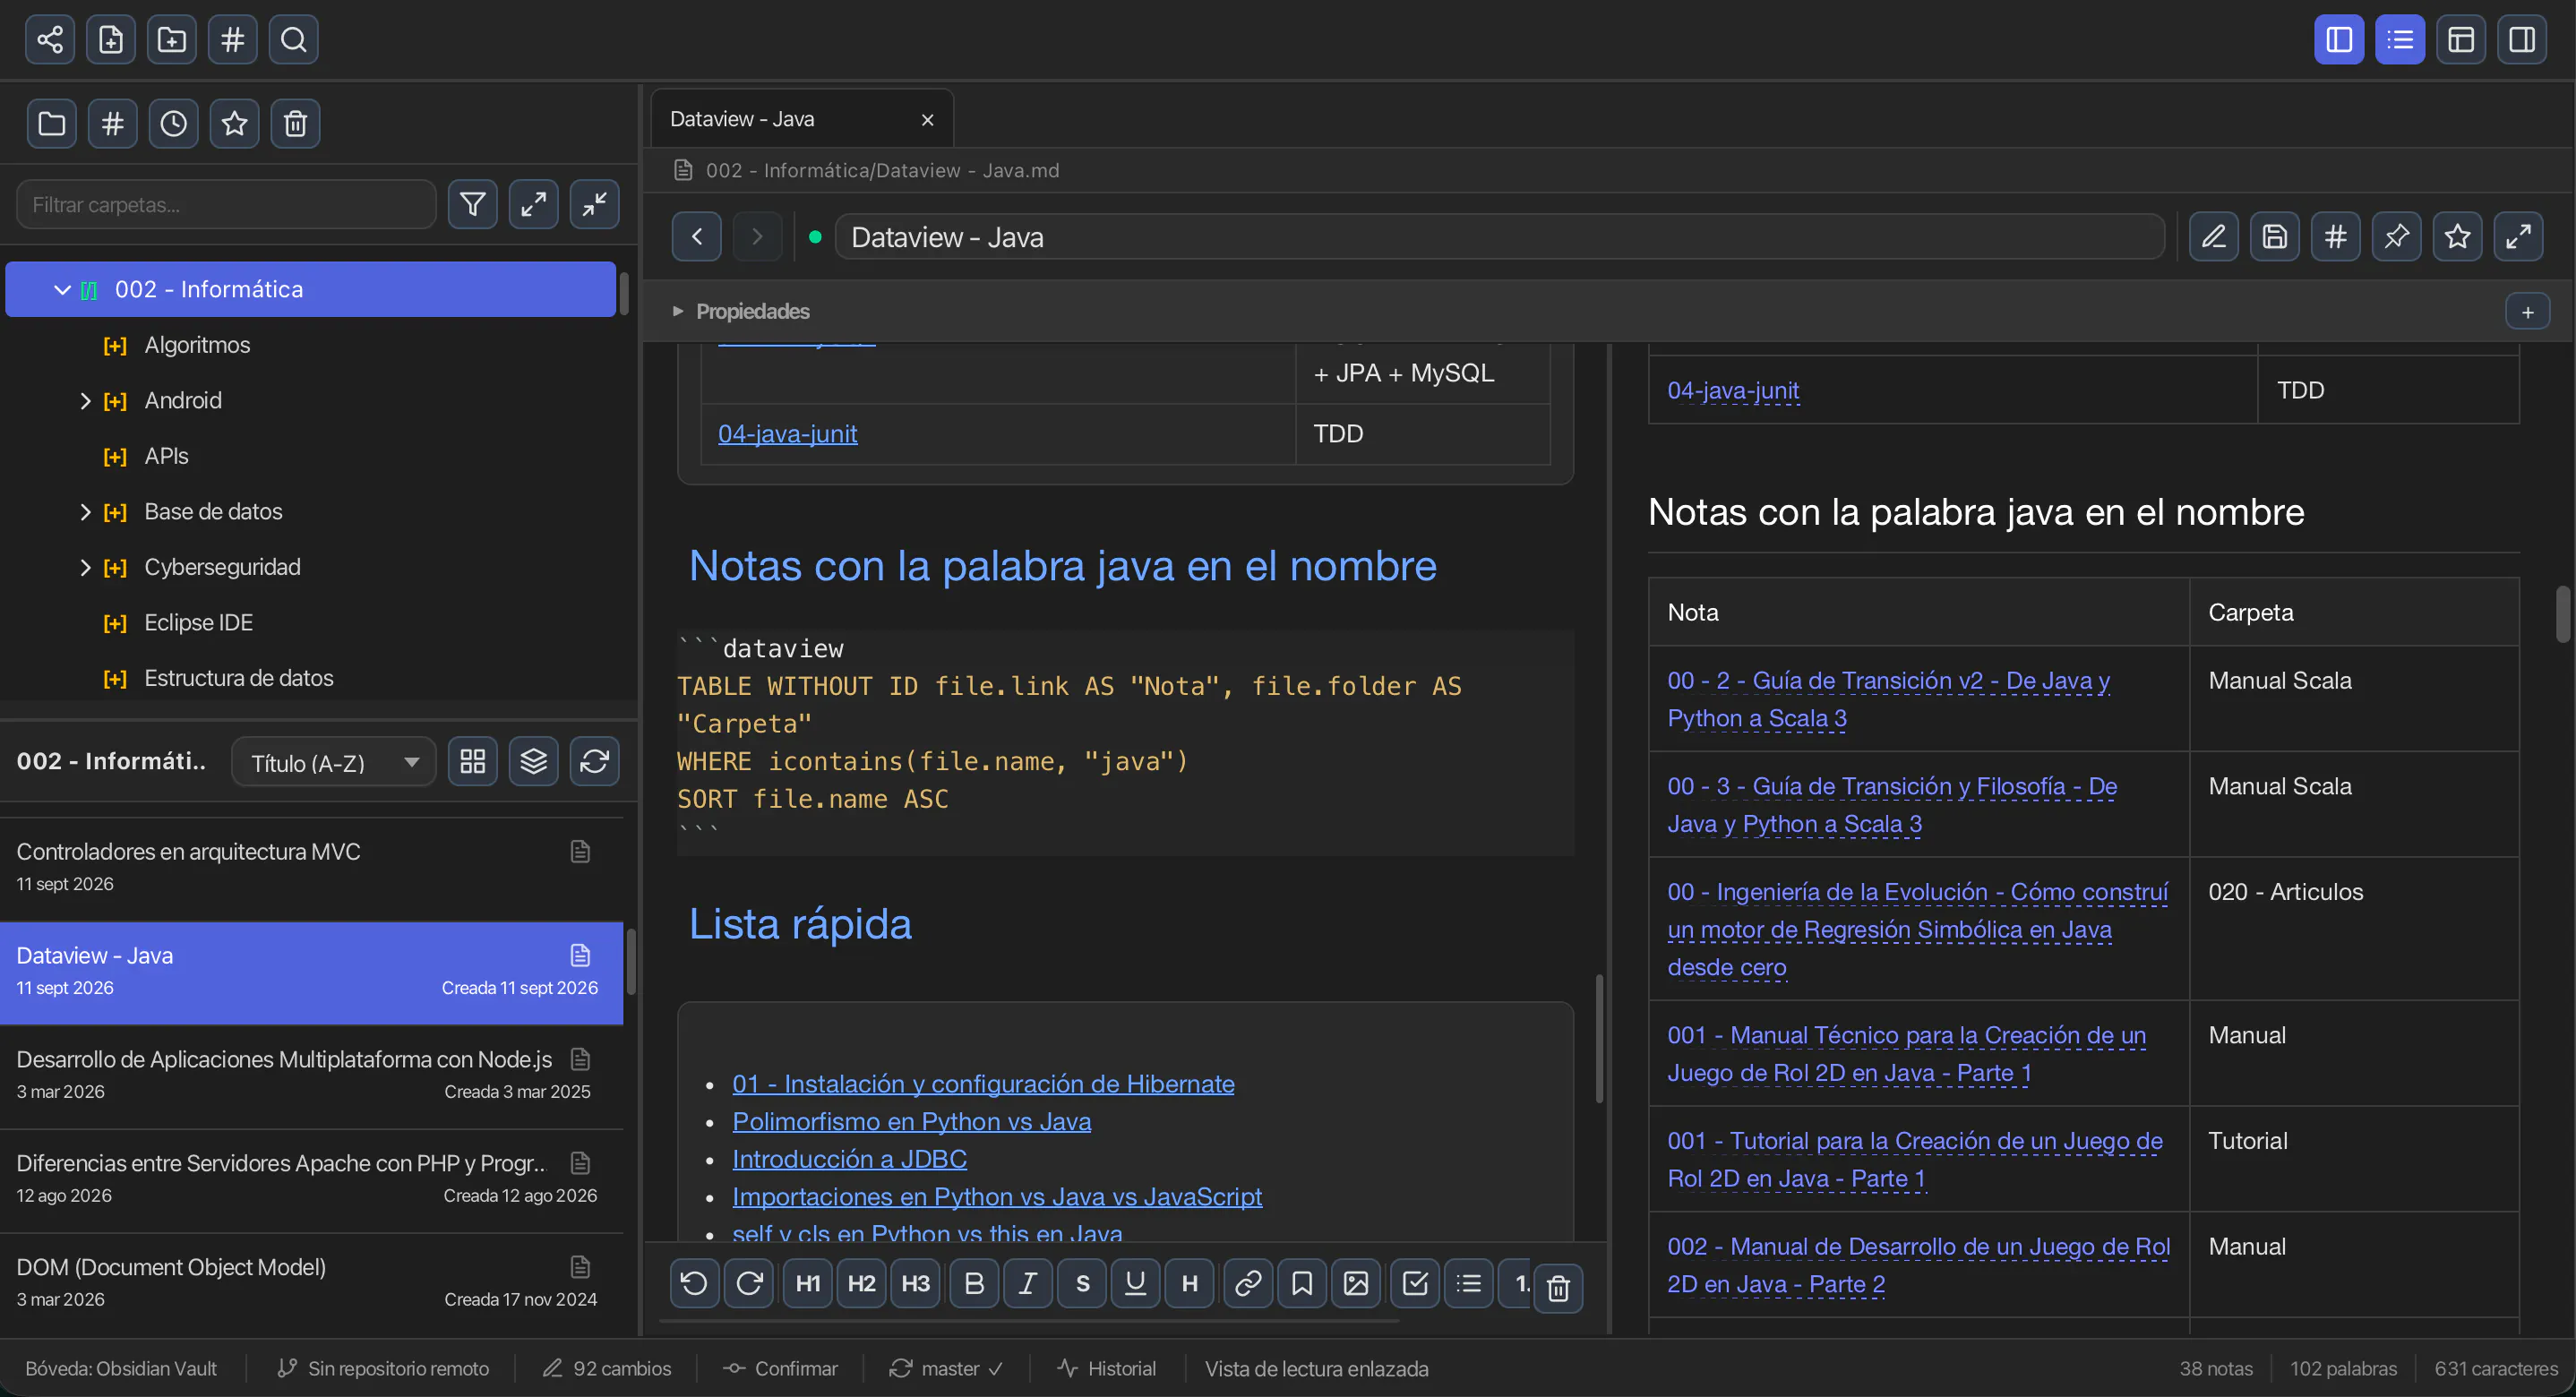
Task: Toggle the left sidebar panel
Action: coord(2339,39)
